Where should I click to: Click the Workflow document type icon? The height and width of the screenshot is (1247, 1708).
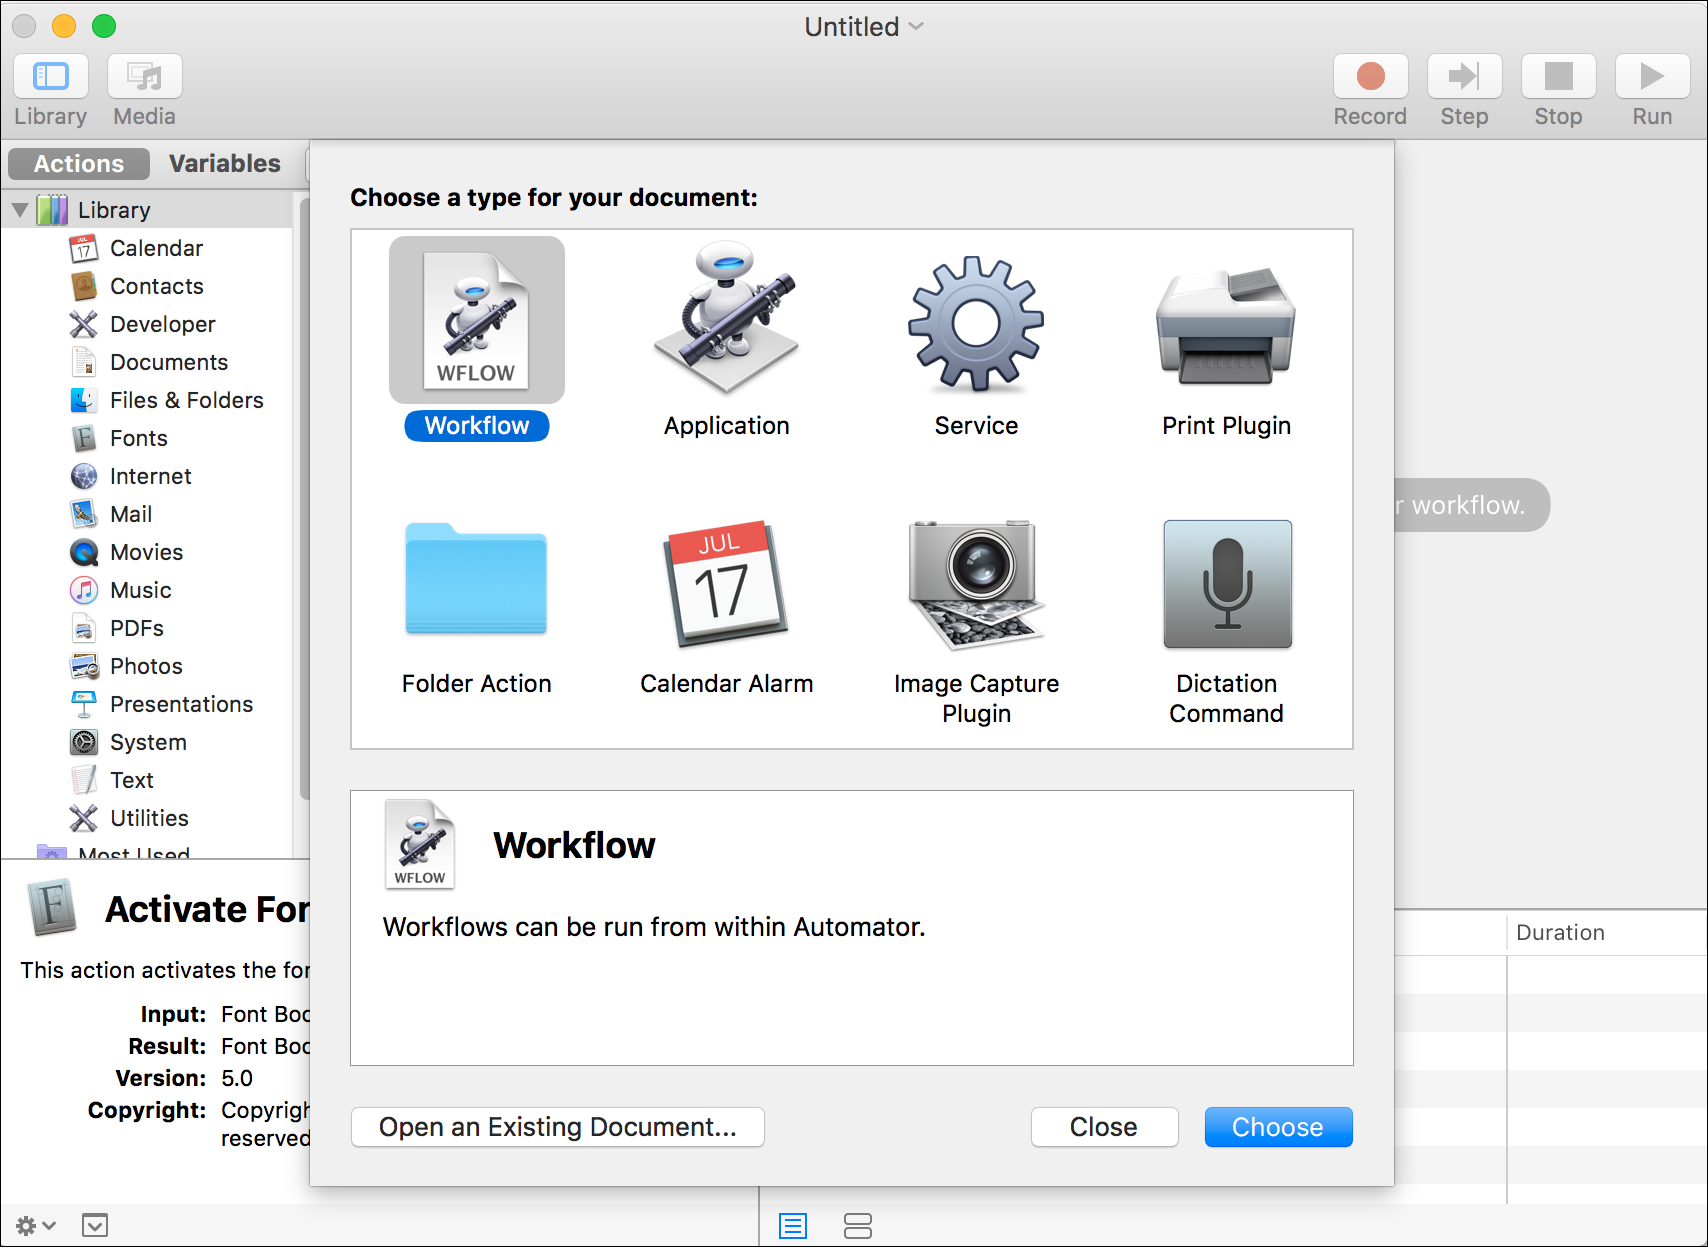477,320
